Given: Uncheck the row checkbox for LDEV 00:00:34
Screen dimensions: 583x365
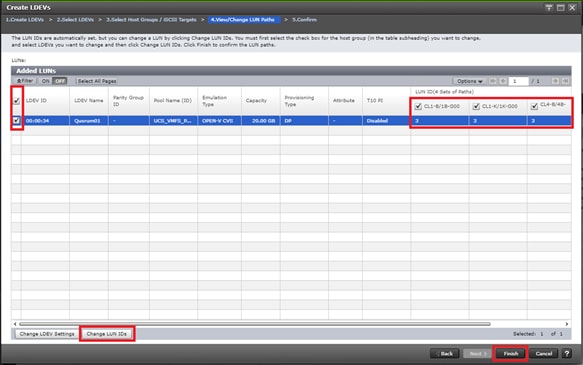Looking at the screenshot, I should coord(16,120).
